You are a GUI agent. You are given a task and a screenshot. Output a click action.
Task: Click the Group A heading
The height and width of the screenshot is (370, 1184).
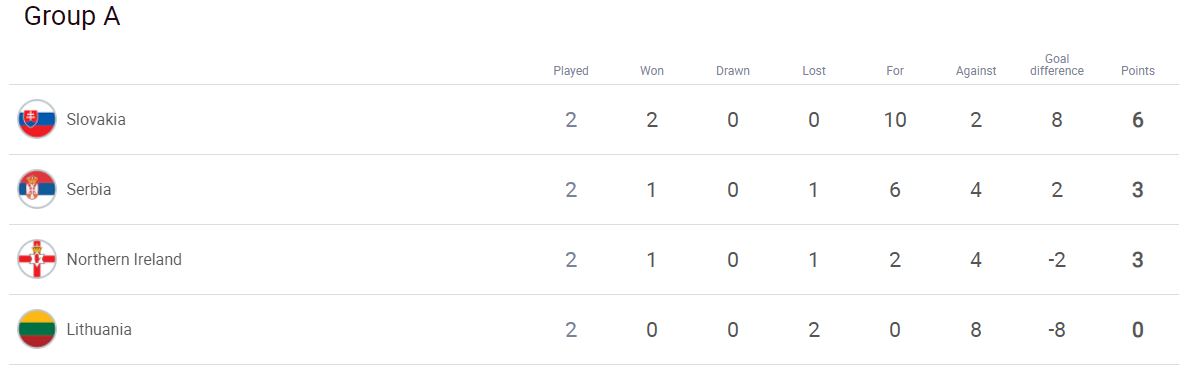72,17
